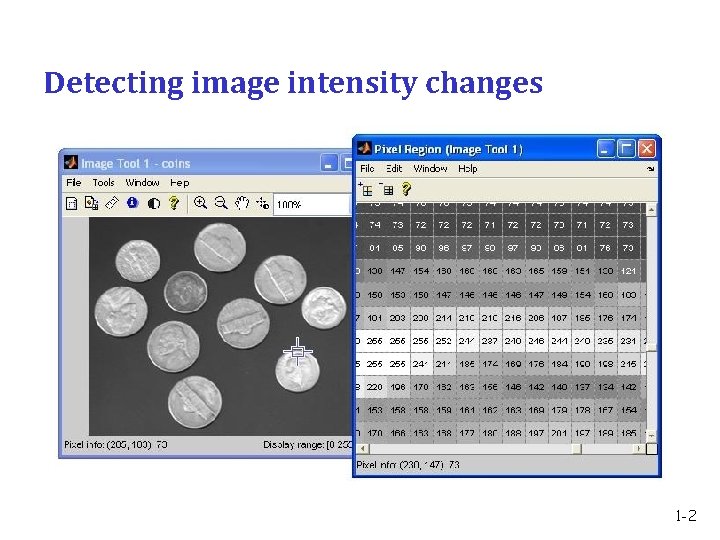Select pixel cell with value 208

click(x=536, y=318)
